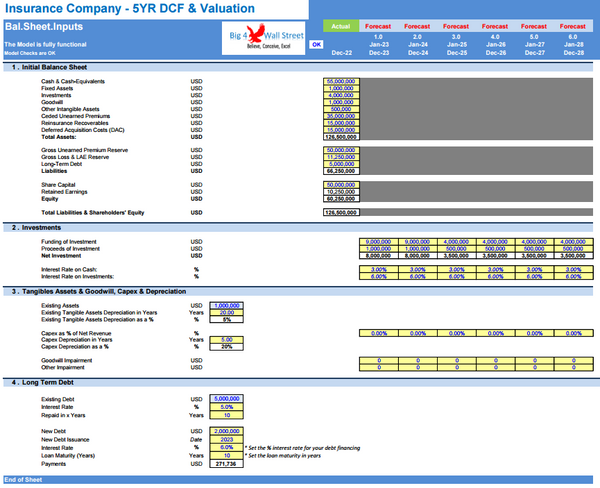The height and width of the screenshot is (488, 600).
Task: Select Other Impairment cell for Dec-28
Action: click(x=573, y=367)
